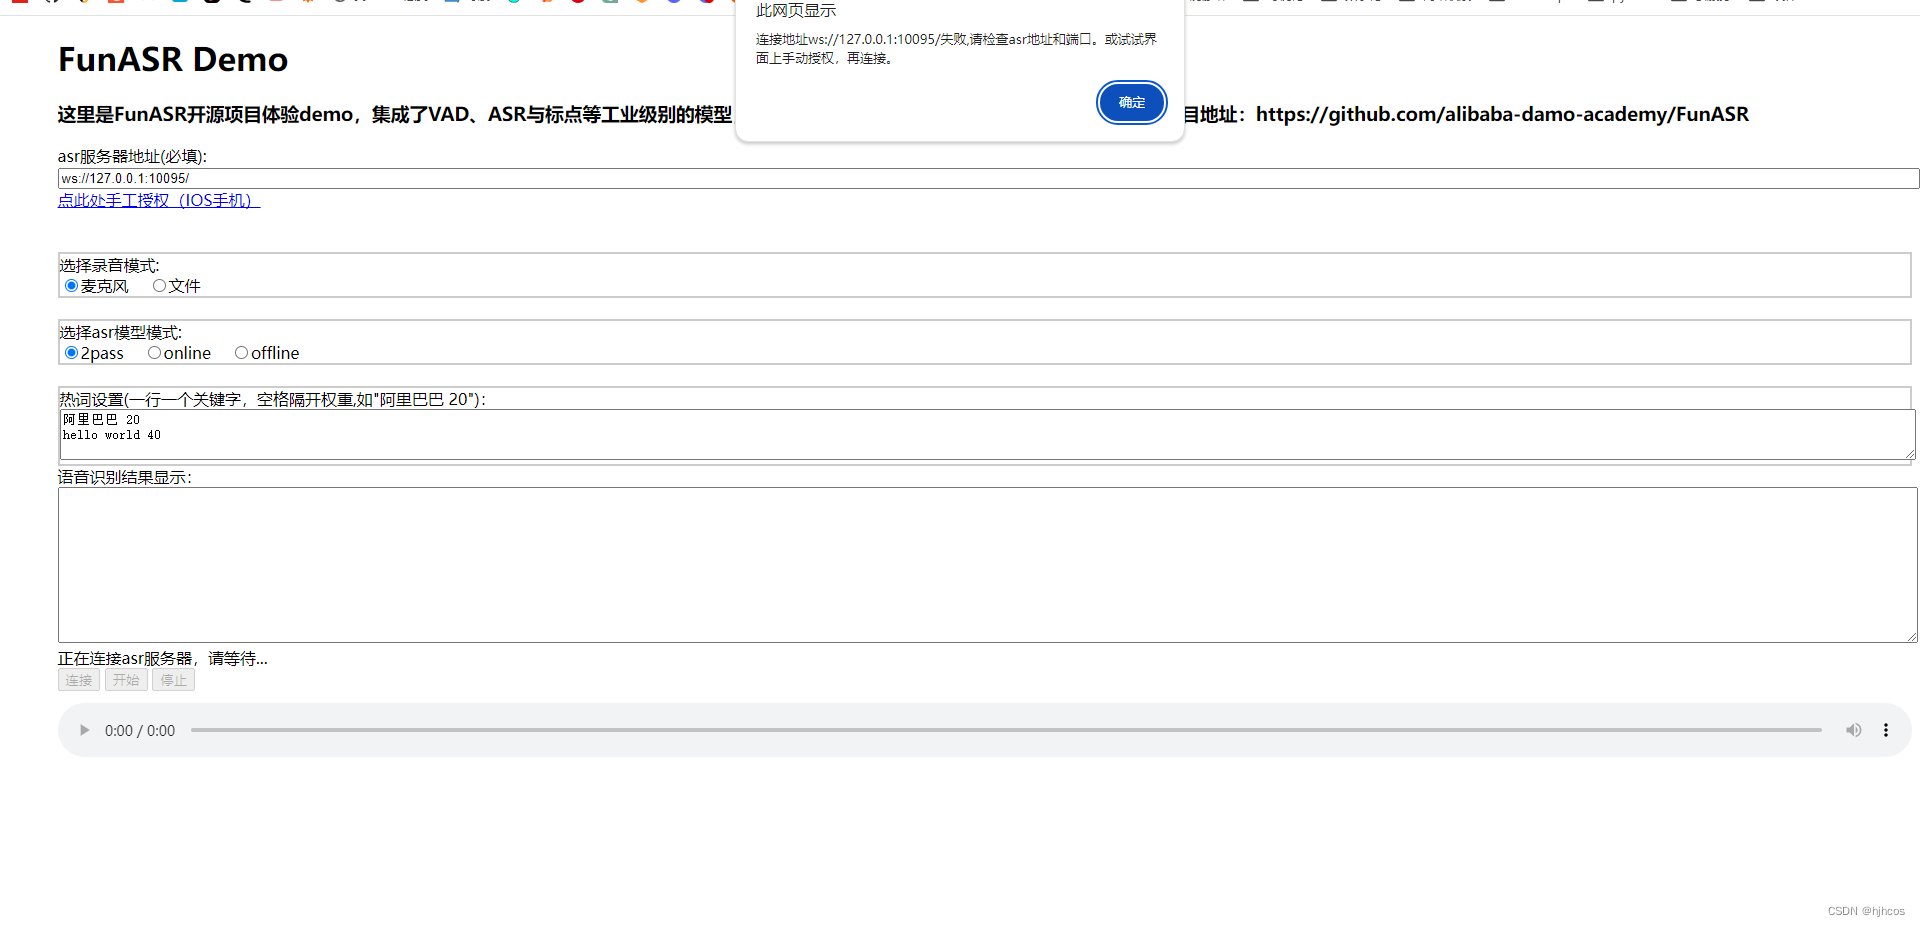Click the 停止 button
The height and width of the screenshot is (927, 1920).
[x=174, y=680]
